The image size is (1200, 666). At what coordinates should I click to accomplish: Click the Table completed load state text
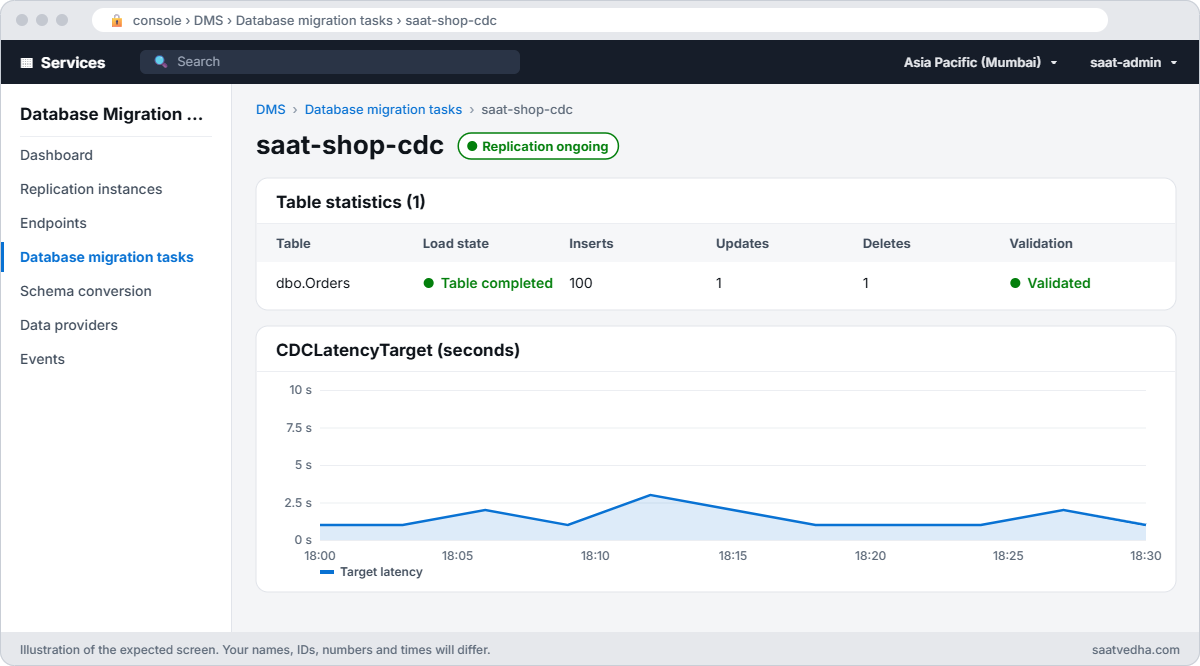(x=497, y=283)
